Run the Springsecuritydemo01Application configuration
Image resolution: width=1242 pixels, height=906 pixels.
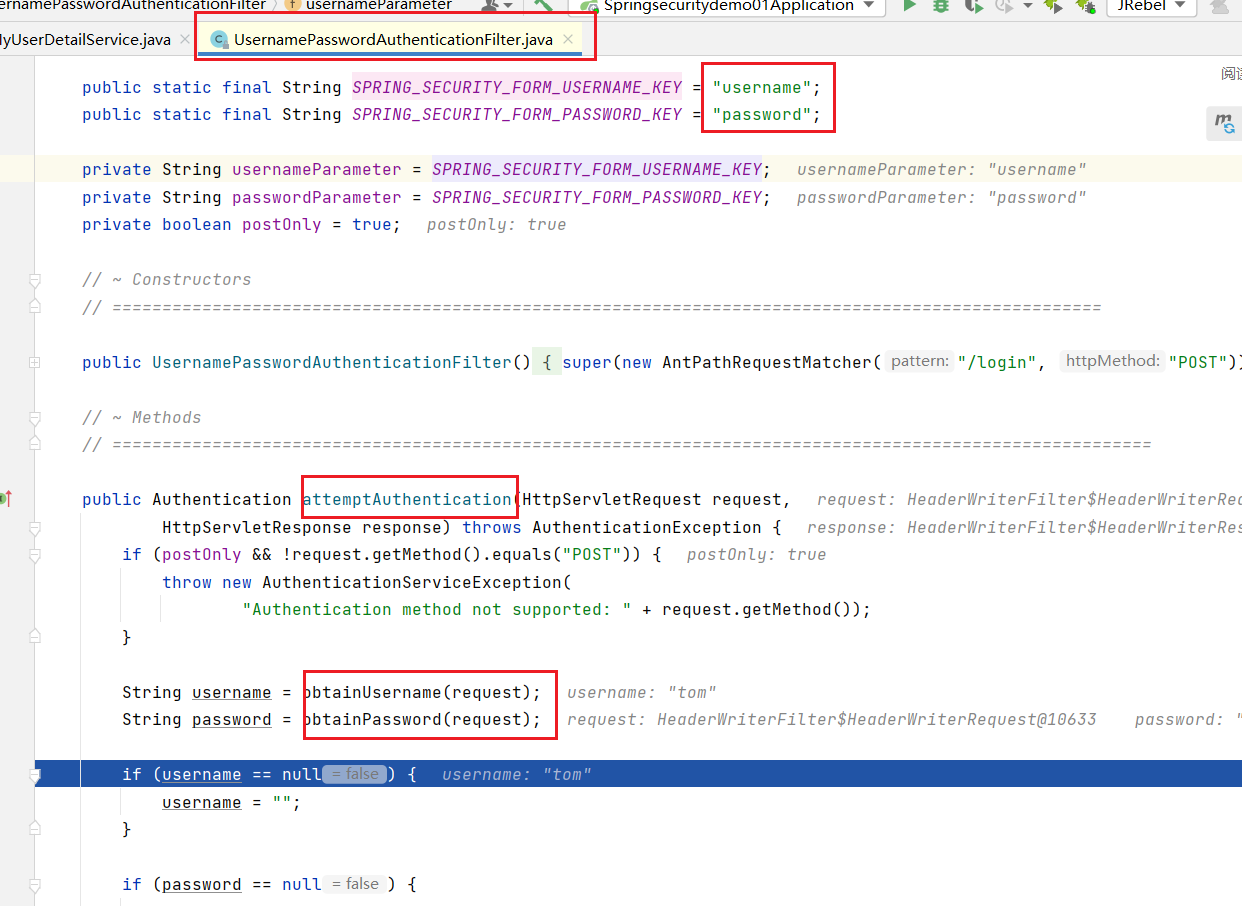[x=909, y=5]
